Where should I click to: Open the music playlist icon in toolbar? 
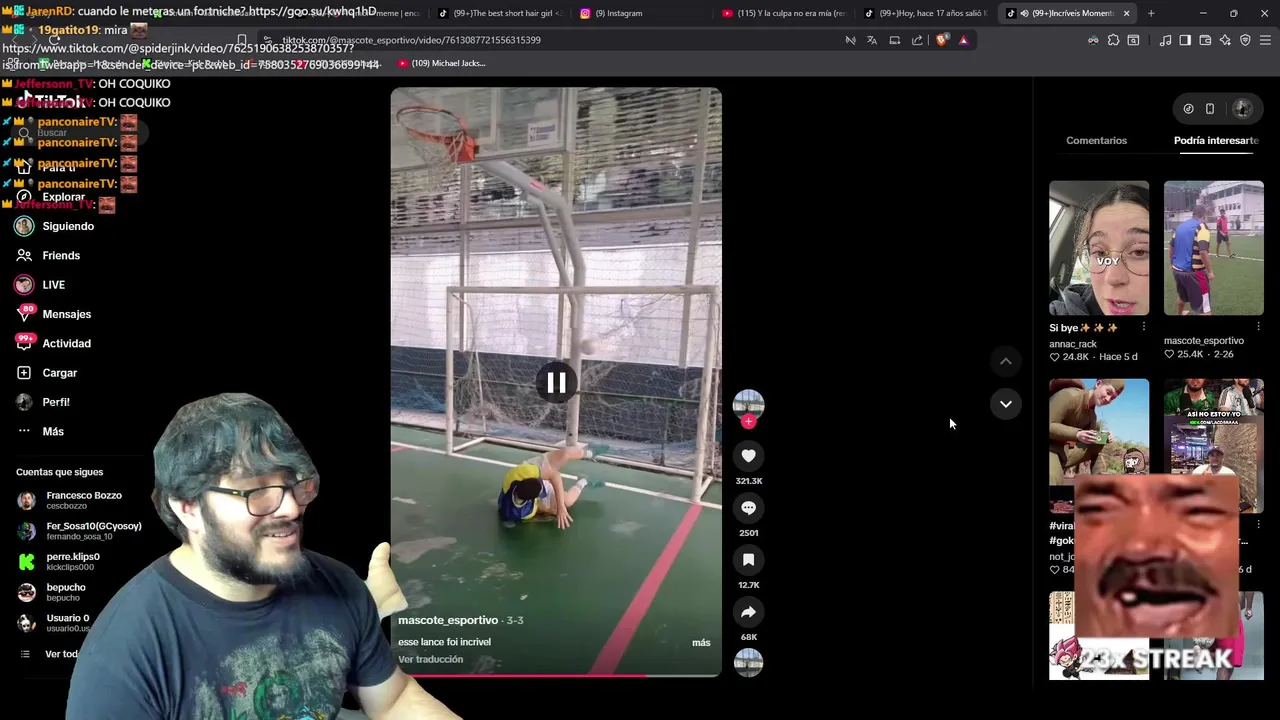[x=1165, y=40]
